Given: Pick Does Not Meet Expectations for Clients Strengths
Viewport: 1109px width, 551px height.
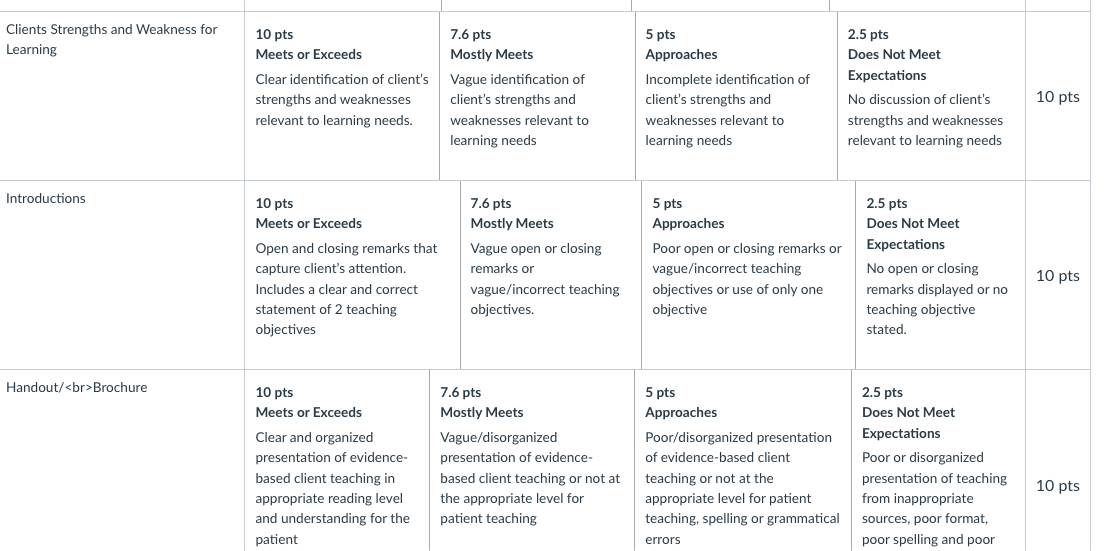Looking at the screenshot, I should [931, 95].
